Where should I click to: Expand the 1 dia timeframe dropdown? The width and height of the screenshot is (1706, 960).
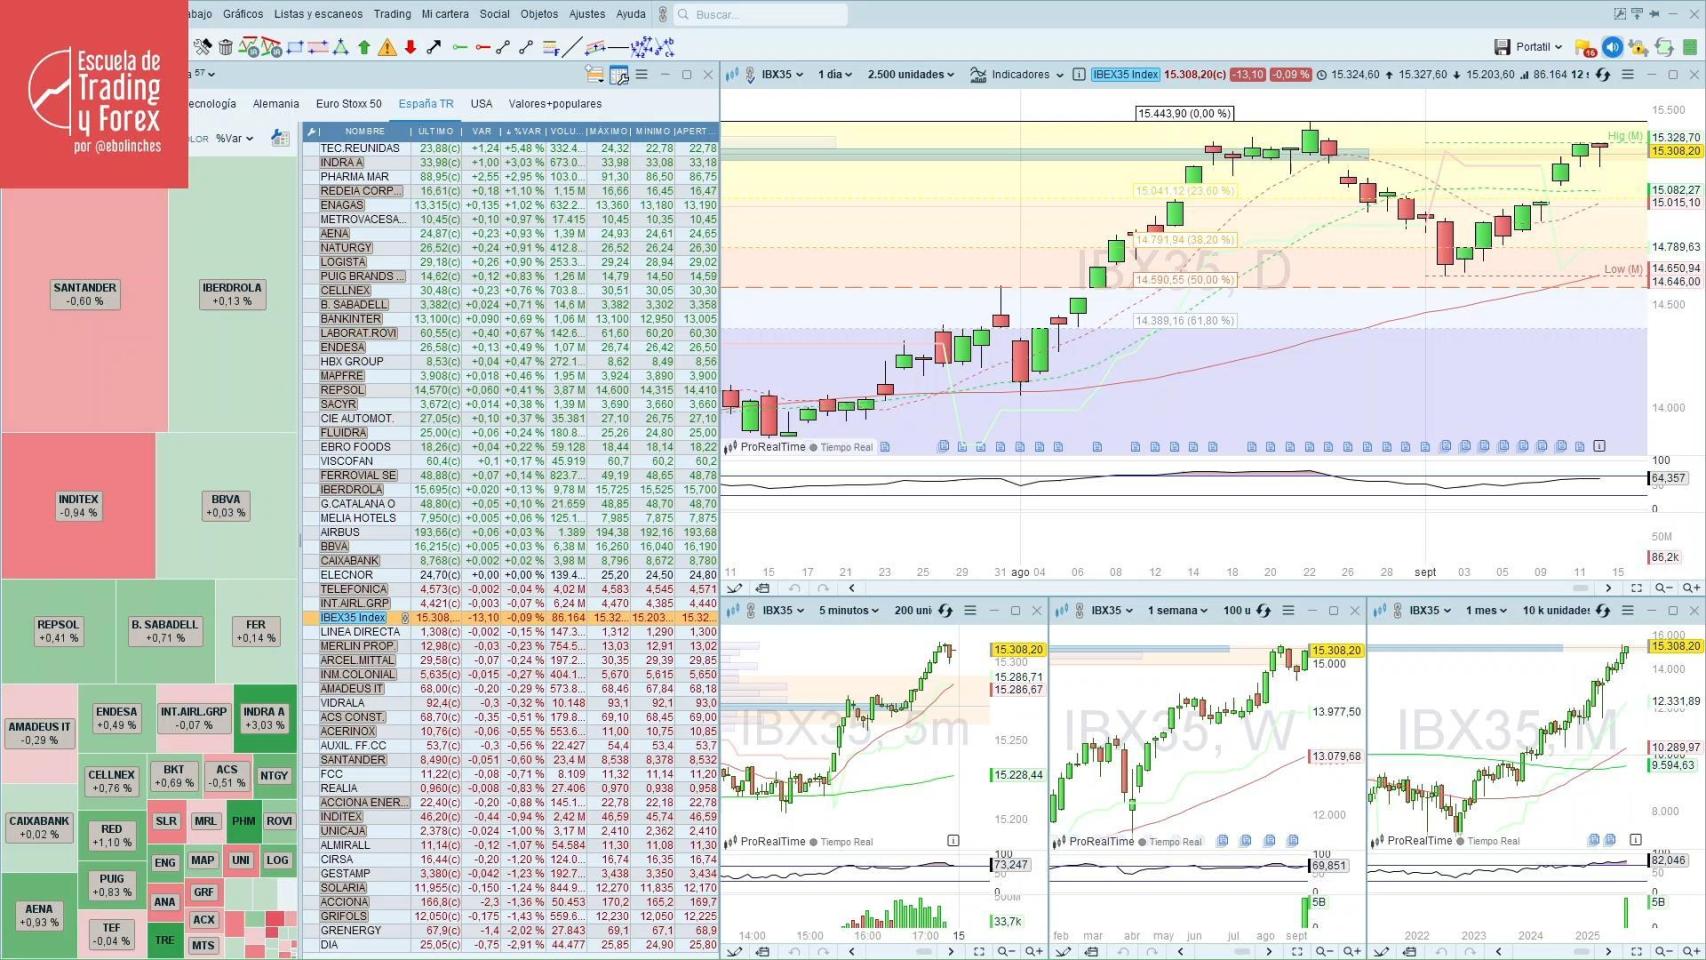tap(834, 74)
